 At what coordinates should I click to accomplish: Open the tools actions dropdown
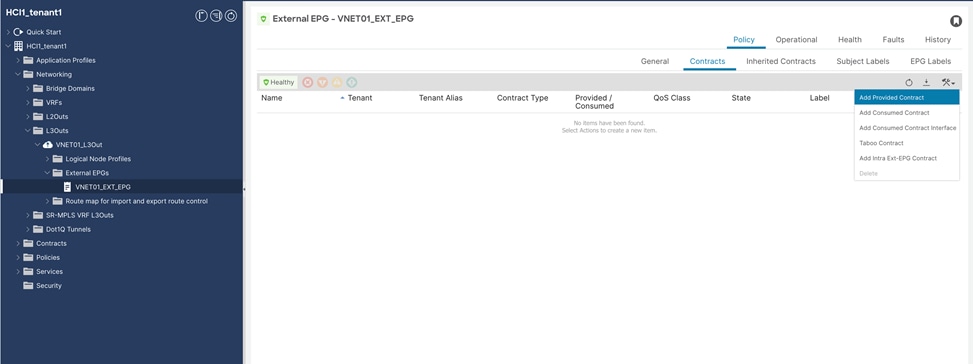[948, 82]
